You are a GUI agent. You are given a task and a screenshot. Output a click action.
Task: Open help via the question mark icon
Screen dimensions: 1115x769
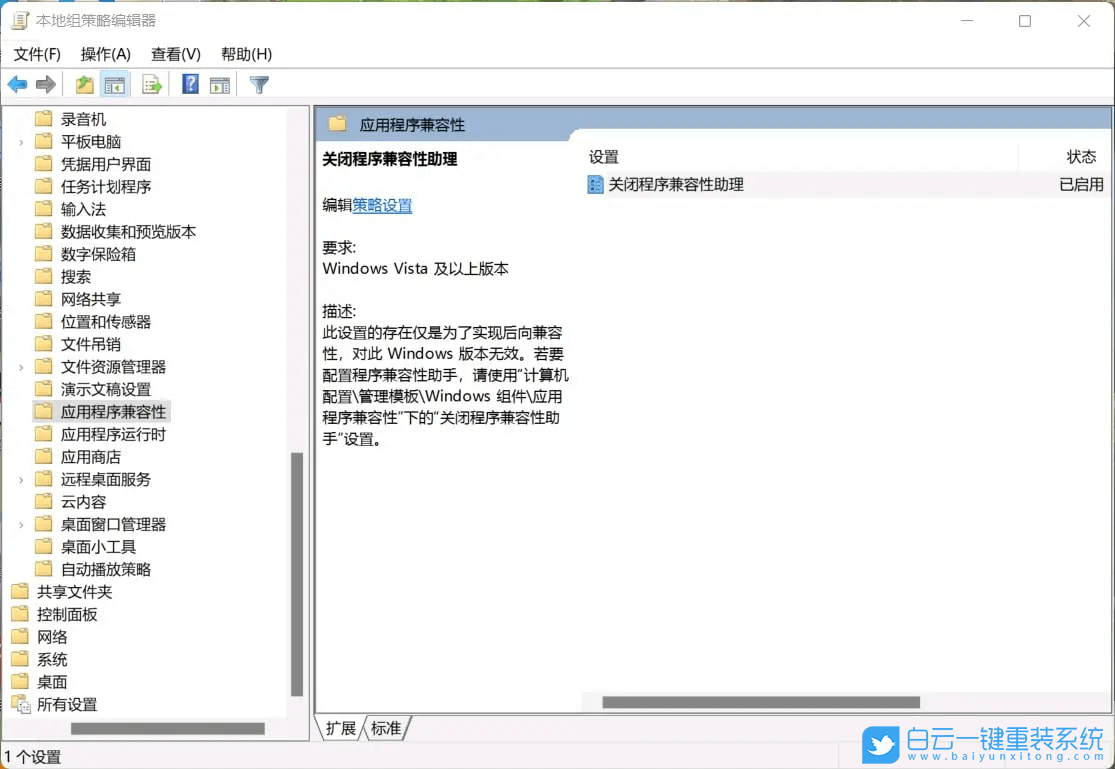(x=189, y=84)
